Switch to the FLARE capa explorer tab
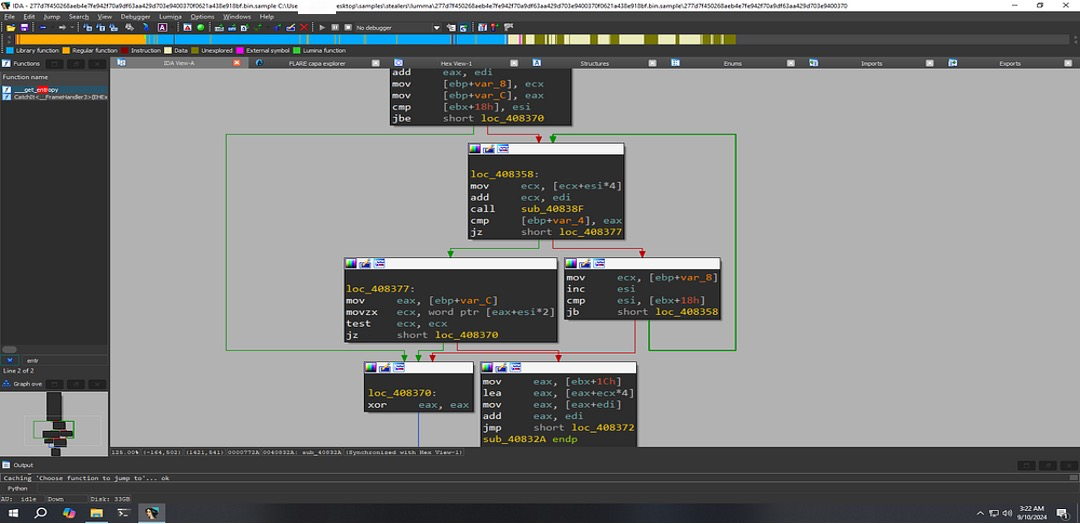 click(x=315, y=63)
